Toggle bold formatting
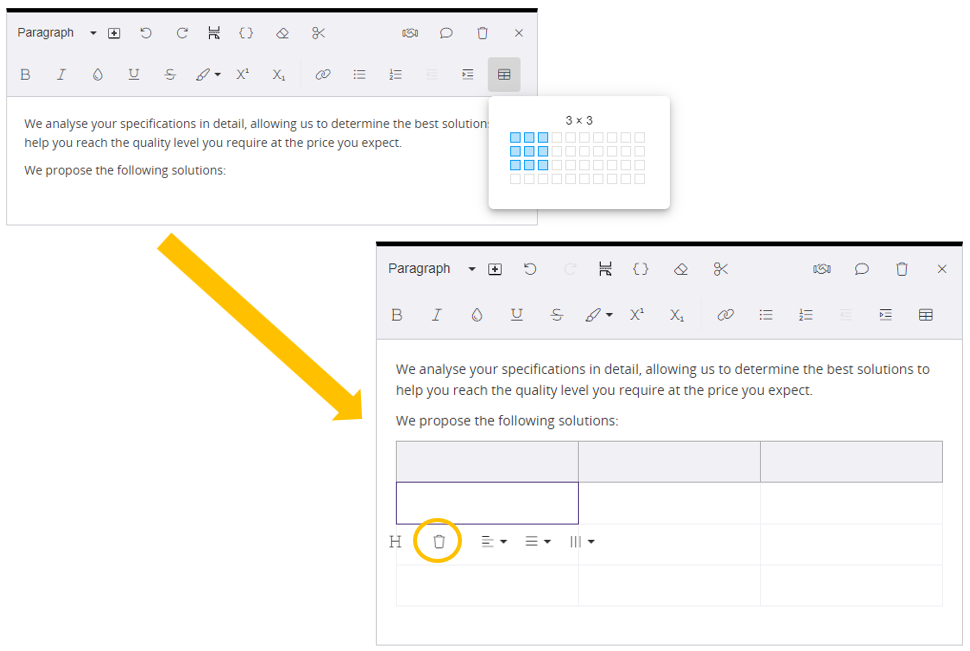 [25, 74]
